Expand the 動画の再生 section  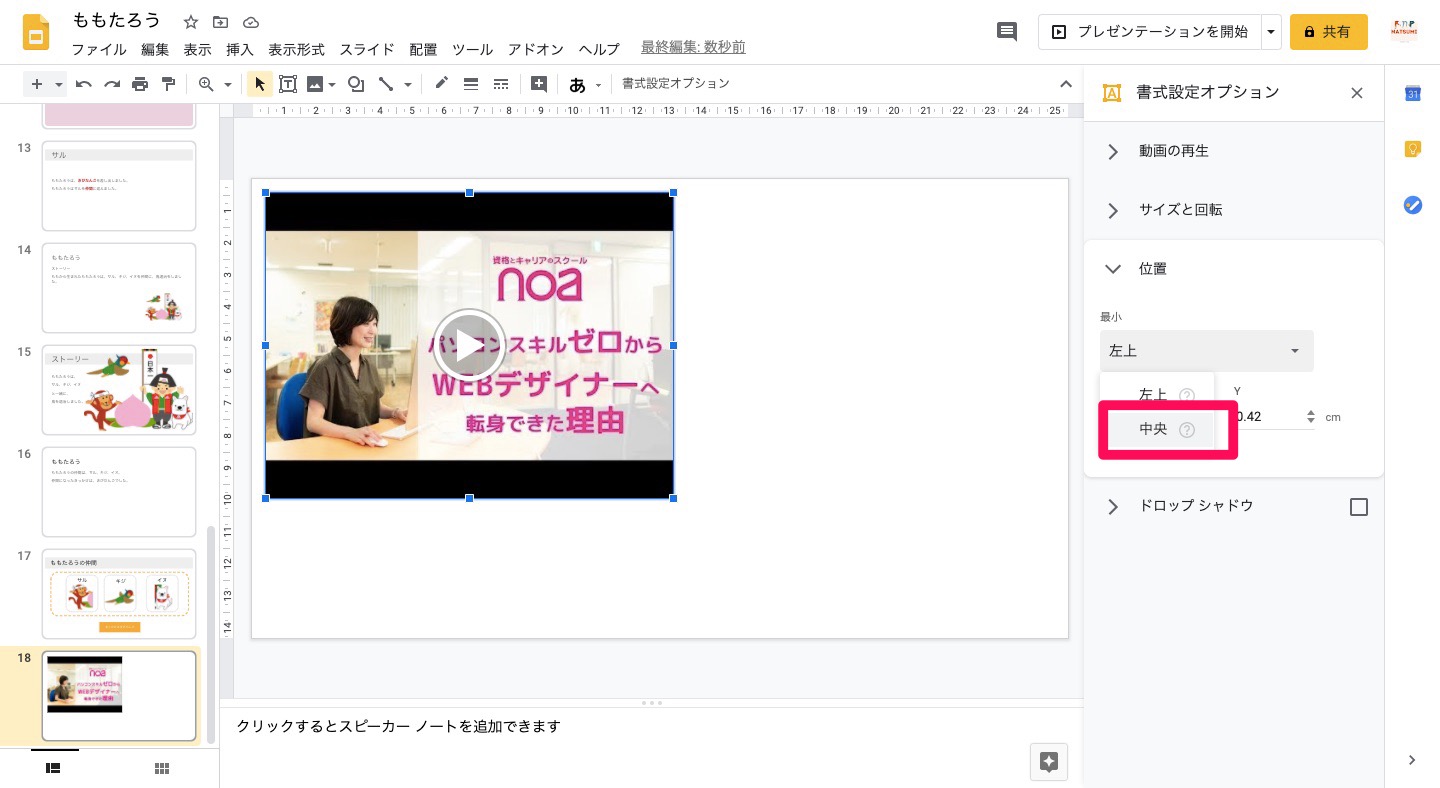(x=1234, y=151)
